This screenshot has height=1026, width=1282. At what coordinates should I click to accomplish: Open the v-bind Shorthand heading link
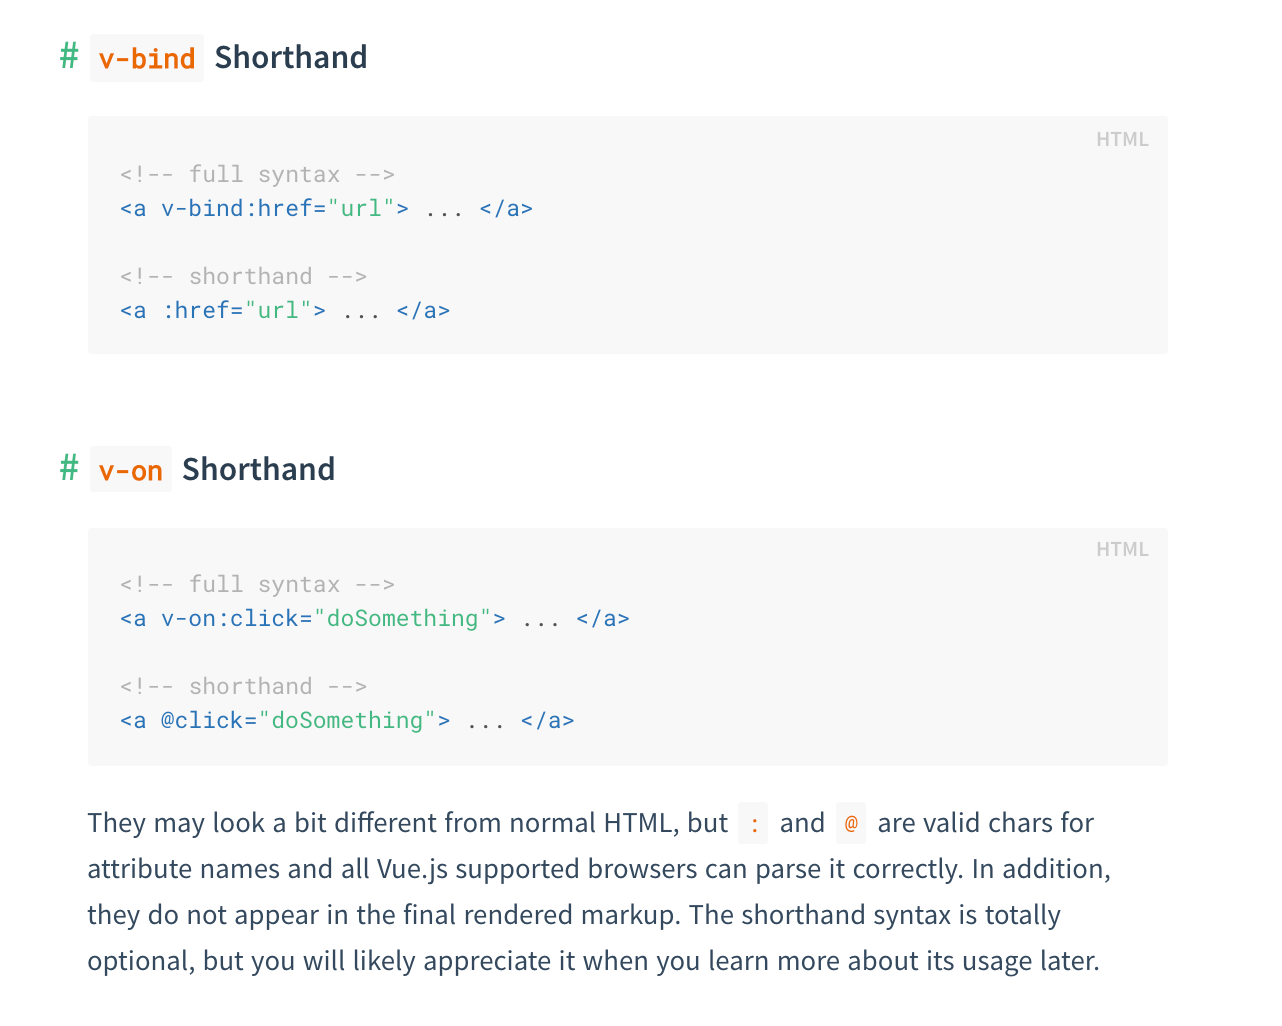coord(229,57)
